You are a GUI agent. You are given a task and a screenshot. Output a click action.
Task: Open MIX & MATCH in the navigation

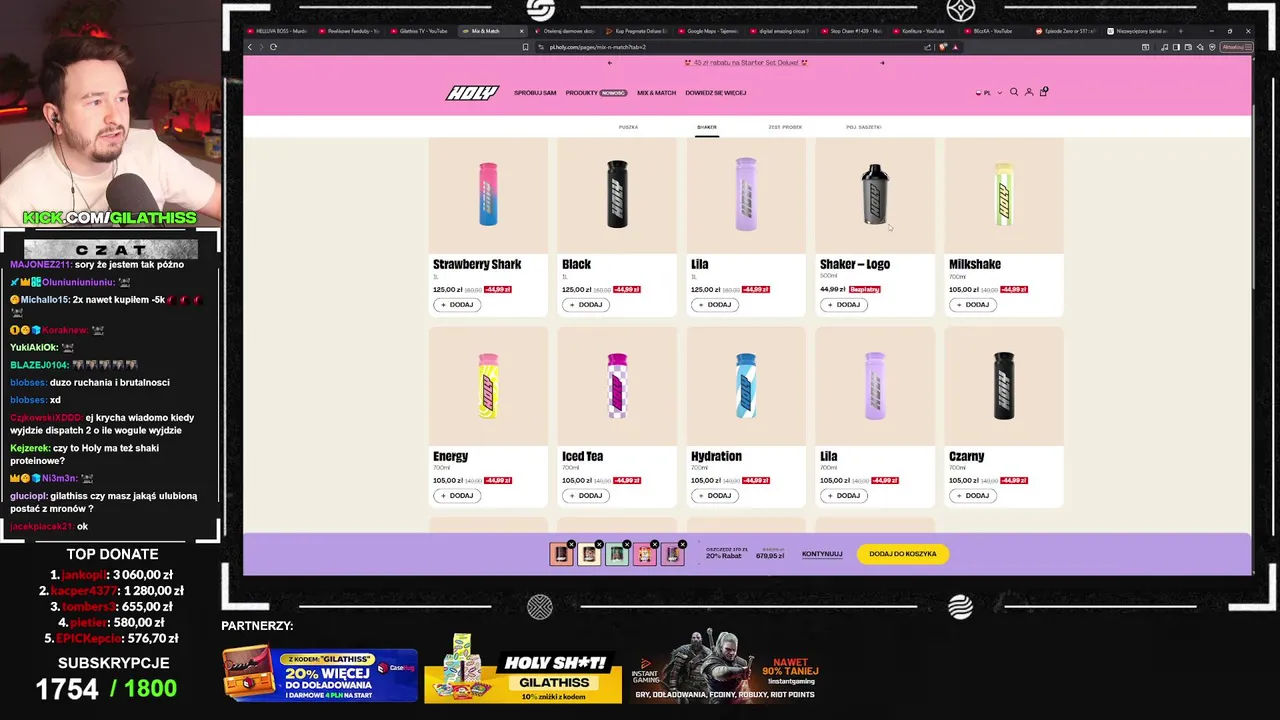click(x=656, y=93)
